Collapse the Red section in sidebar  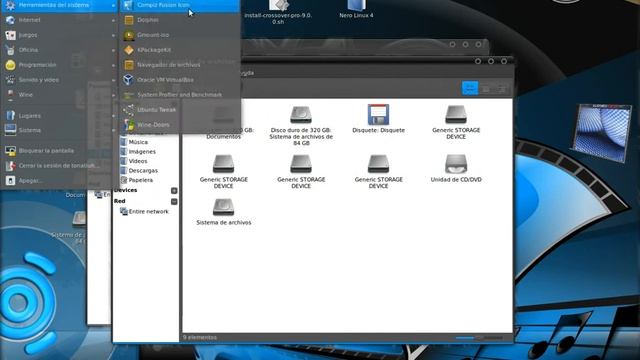pos(174,202)
